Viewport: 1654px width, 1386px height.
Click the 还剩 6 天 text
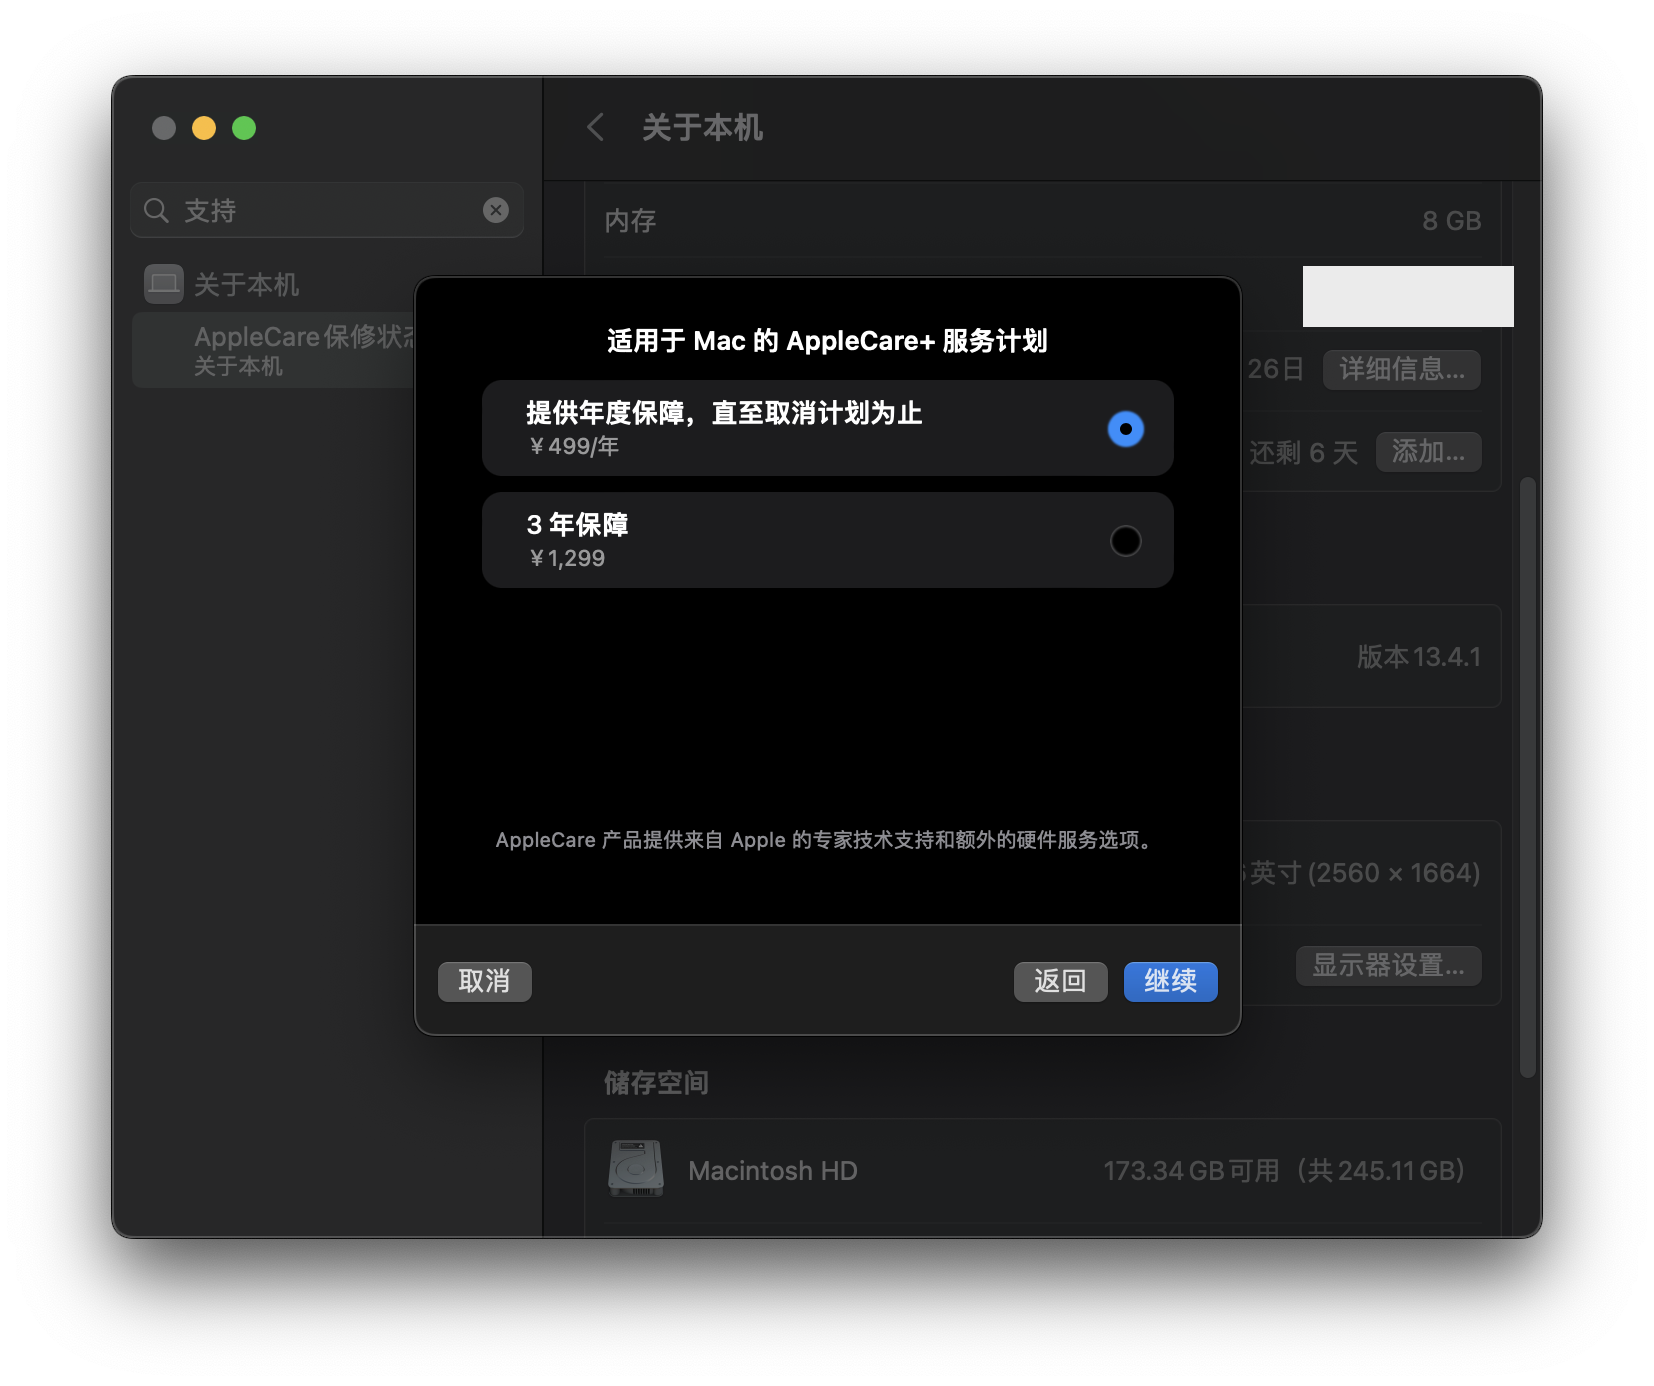(x=1303, y=453)
